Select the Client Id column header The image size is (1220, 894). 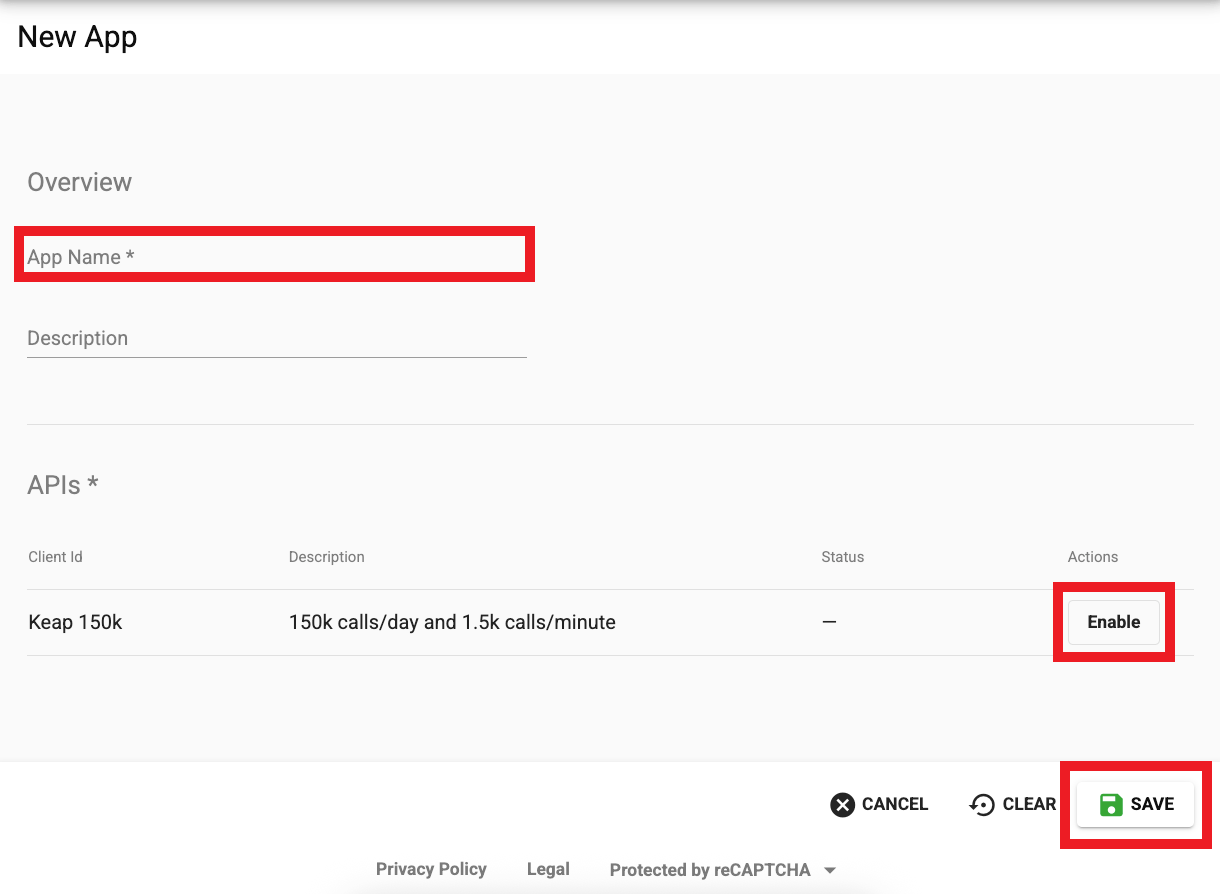click(x=55, y=557)
